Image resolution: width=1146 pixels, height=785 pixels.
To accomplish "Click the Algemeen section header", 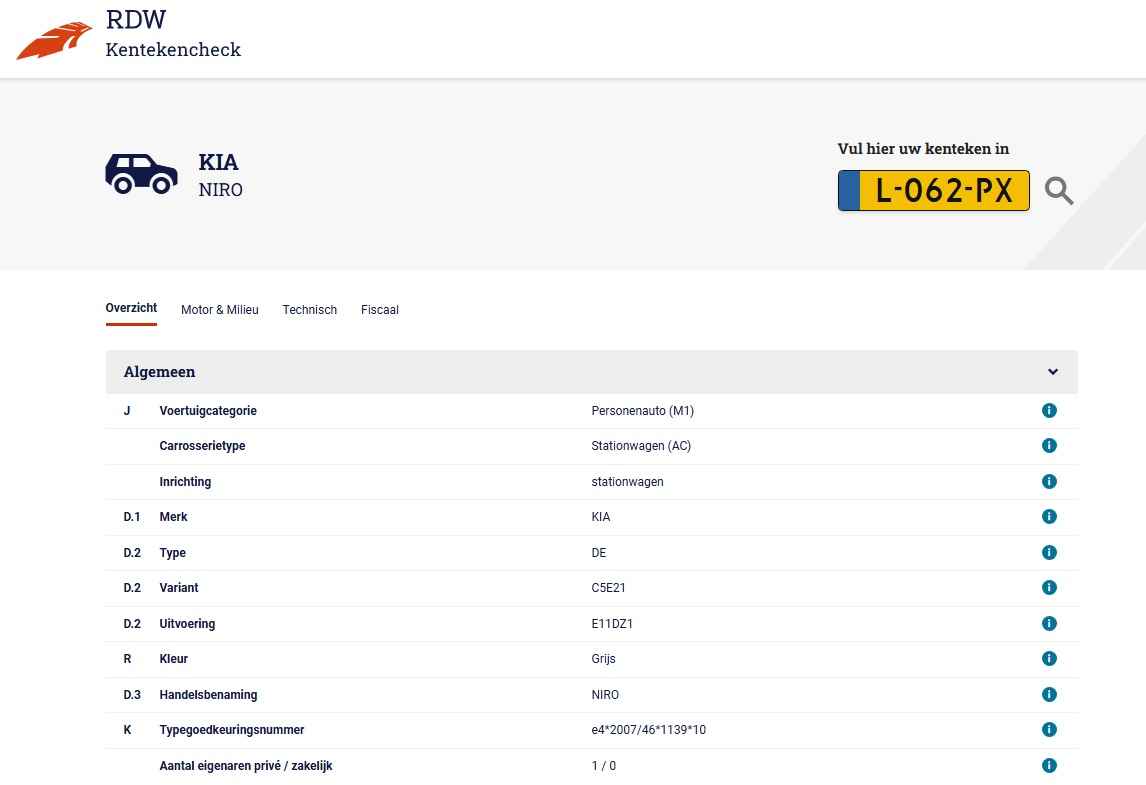I will [591, 371].
